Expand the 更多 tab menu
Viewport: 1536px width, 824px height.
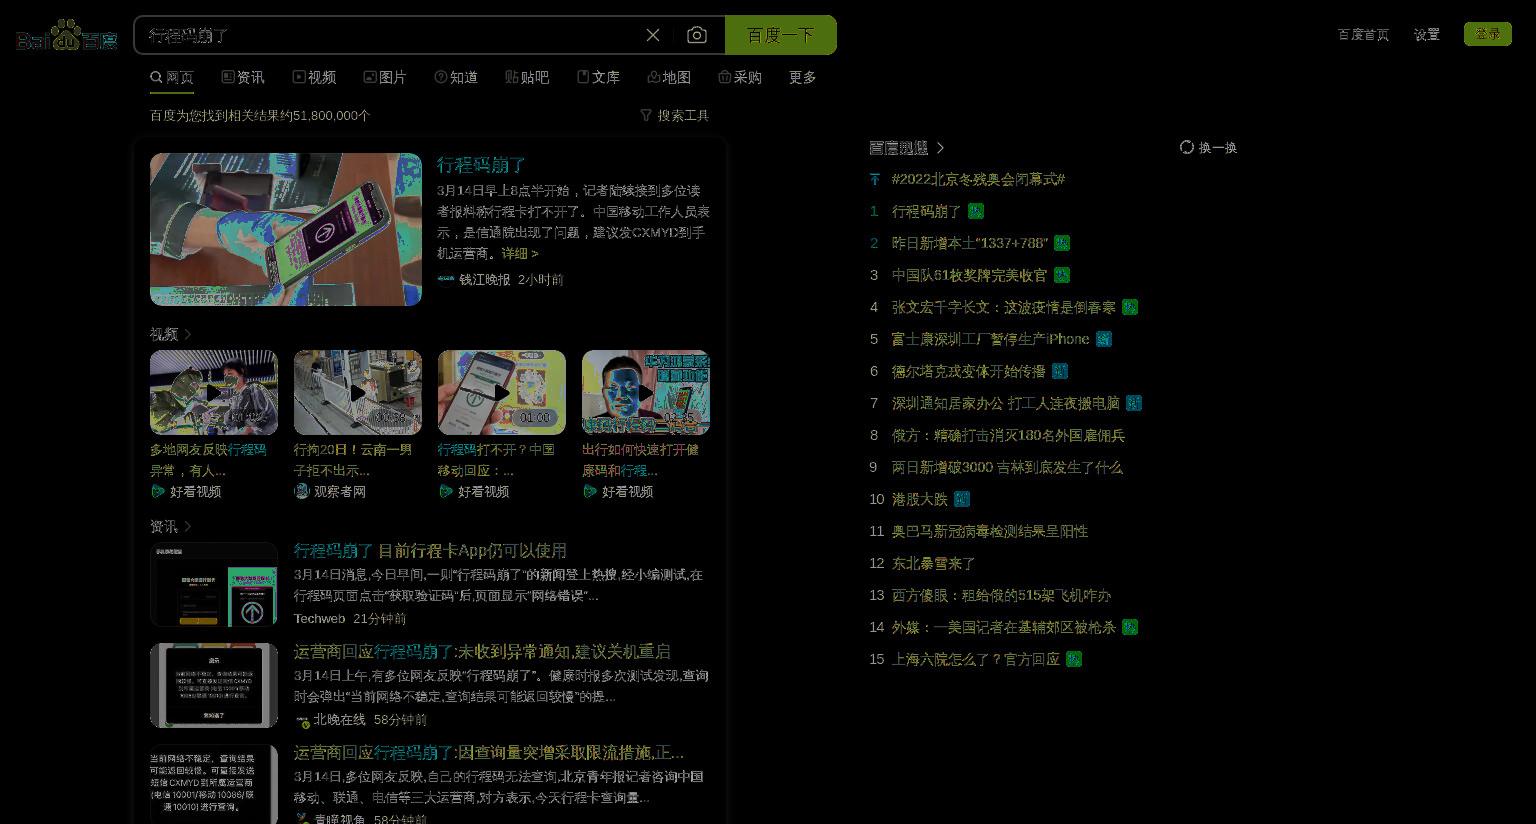(803, 77)
